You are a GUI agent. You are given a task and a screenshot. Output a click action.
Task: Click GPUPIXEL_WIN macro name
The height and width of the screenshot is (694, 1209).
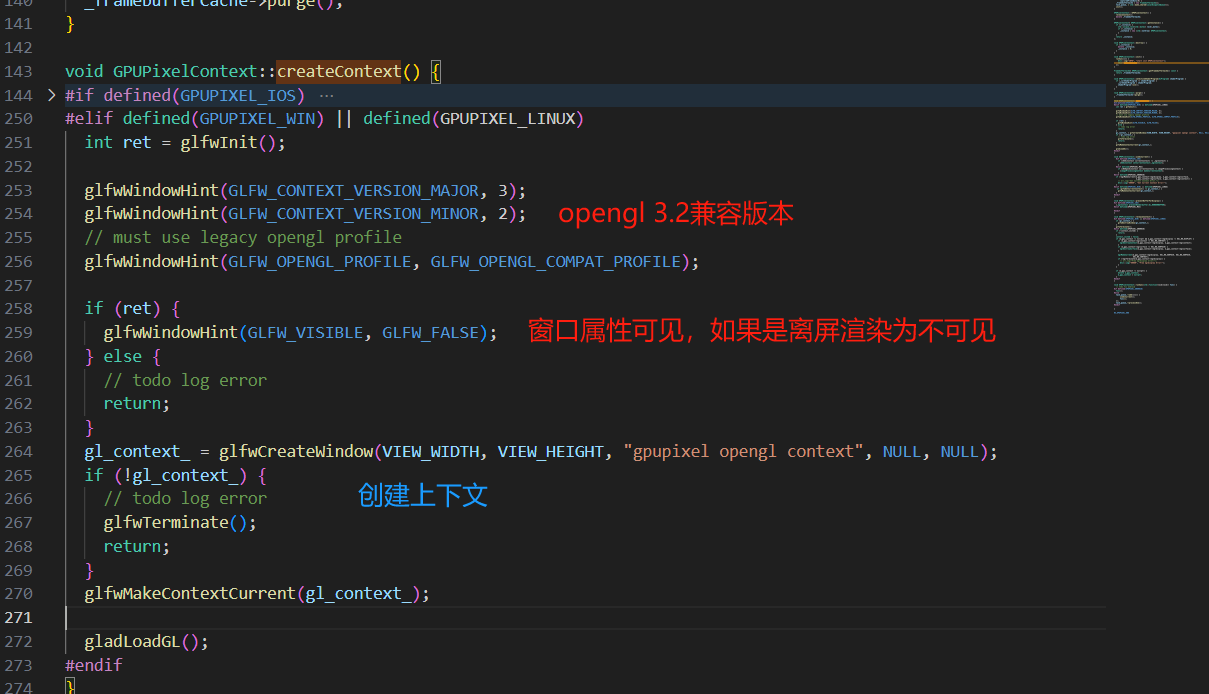tap(257, 118)
